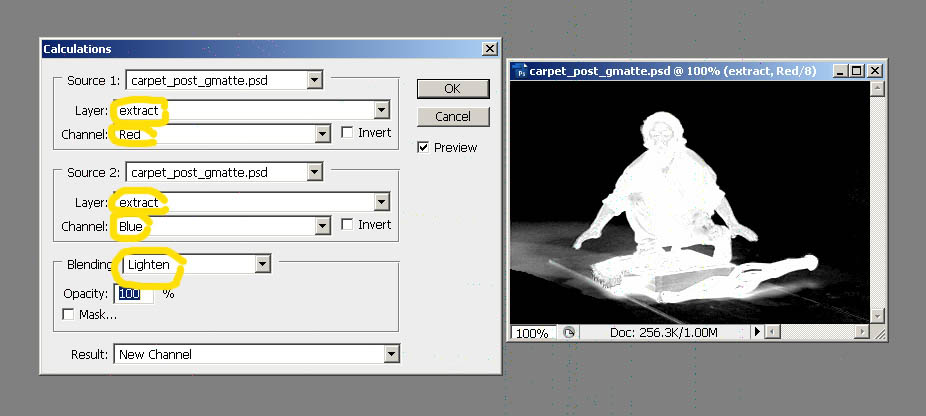Enable Invert for Source 2 Blue channel

[347, 225]
